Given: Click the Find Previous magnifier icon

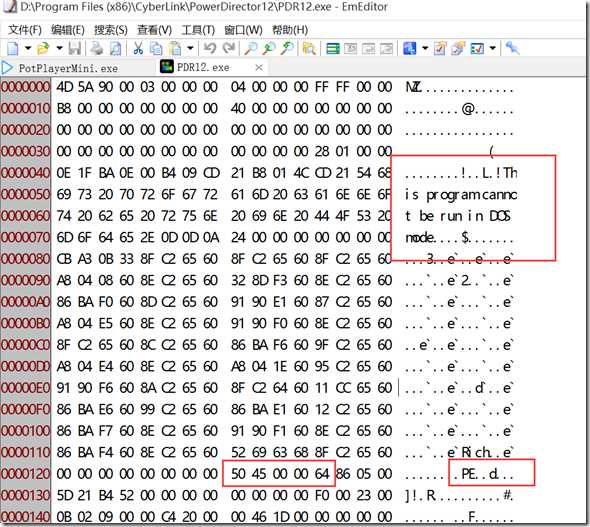Looking at the screenshot, I should [x=287, y=48].
